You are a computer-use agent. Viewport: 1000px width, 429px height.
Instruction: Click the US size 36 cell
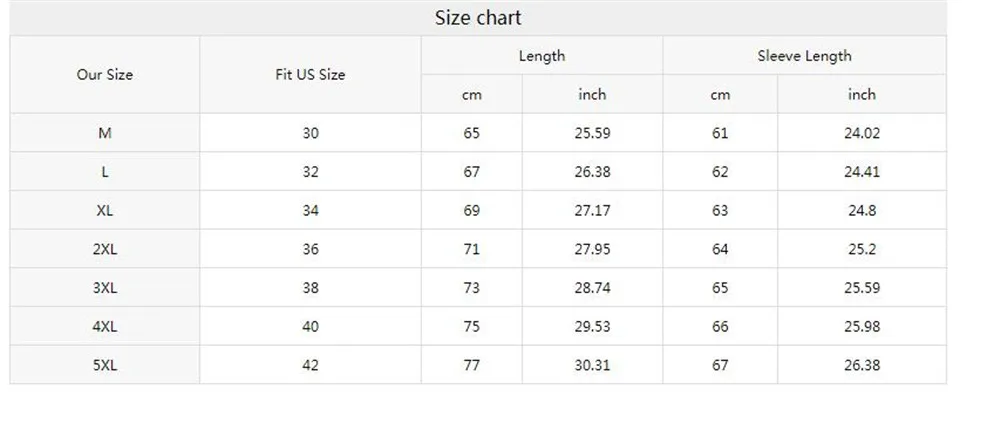tap(310, 249)
